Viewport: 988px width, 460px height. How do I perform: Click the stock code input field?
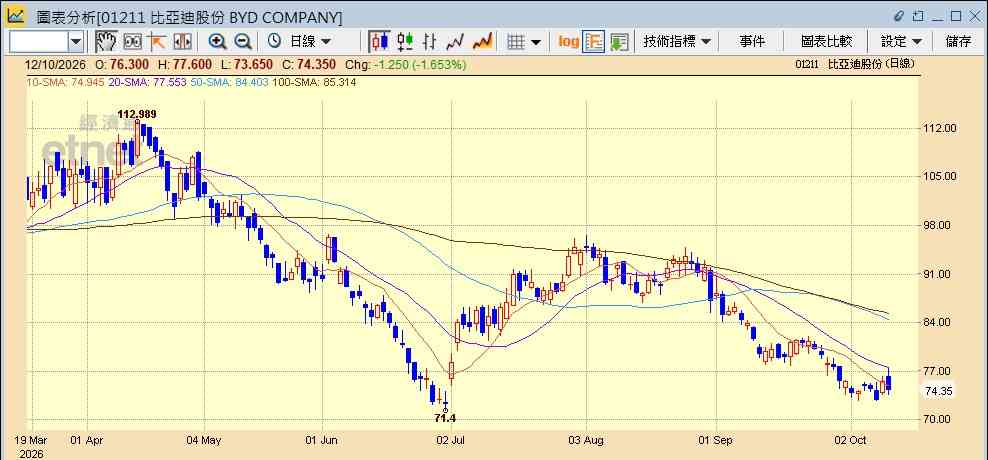pyautogui.click(x=40, y=42)
